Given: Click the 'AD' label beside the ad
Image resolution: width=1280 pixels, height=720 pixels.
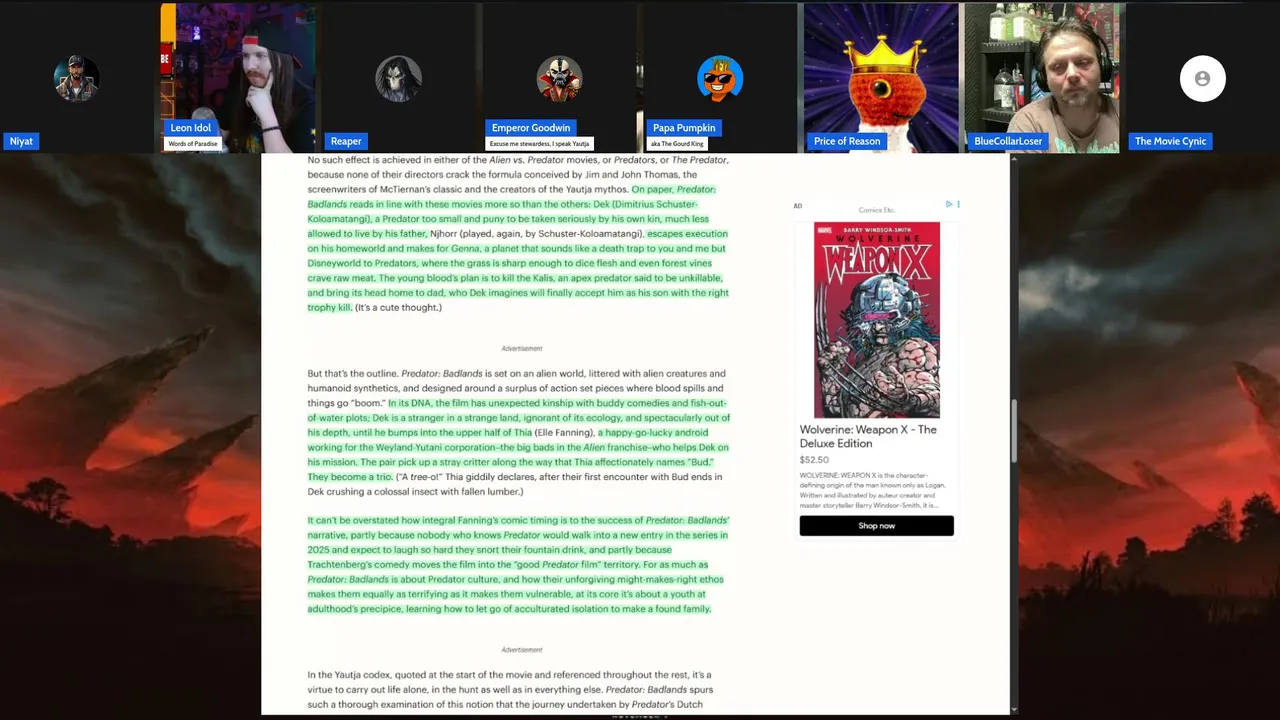Looking at the screenshot, I should pos(797,206).
